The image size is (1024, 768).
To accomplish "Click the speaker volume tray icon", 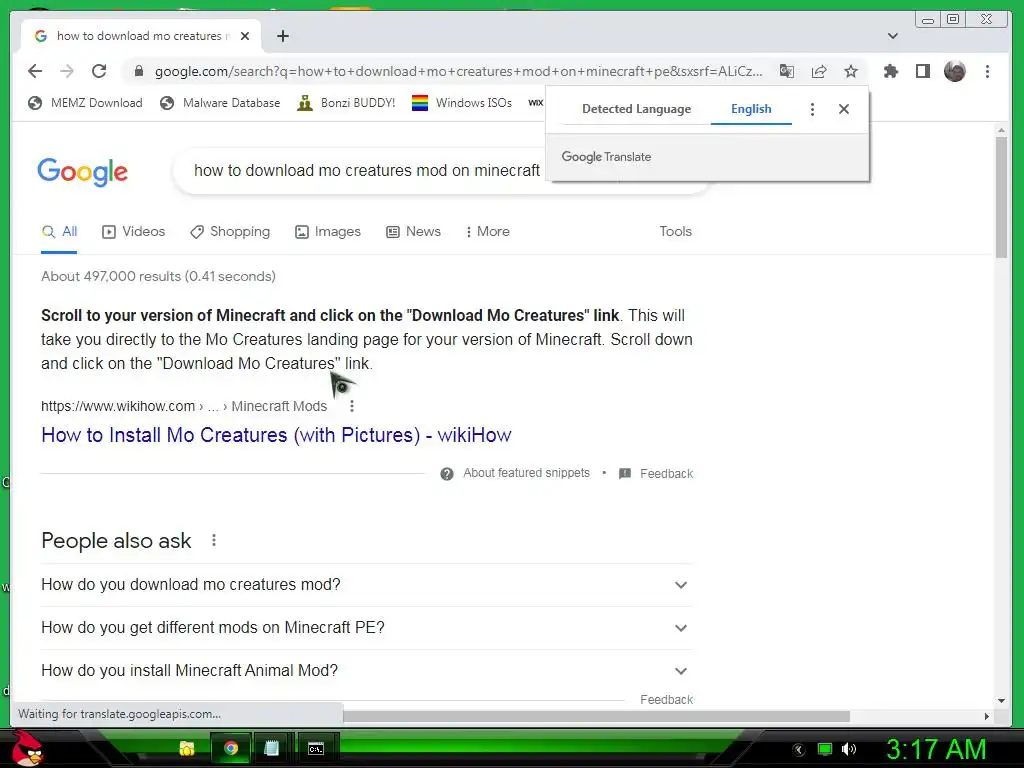I will point(849,749).
